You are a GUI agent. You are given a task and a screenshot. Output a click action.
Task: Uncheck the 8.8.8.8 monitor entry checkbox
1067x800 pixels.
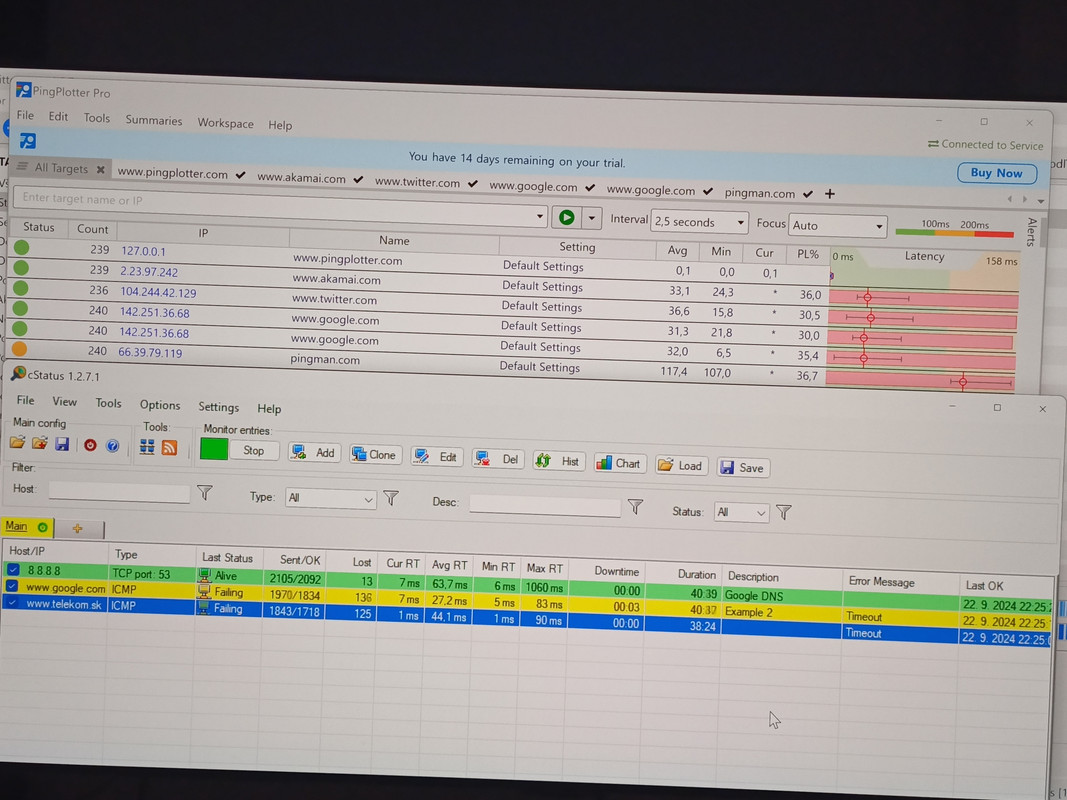(13, 569)
